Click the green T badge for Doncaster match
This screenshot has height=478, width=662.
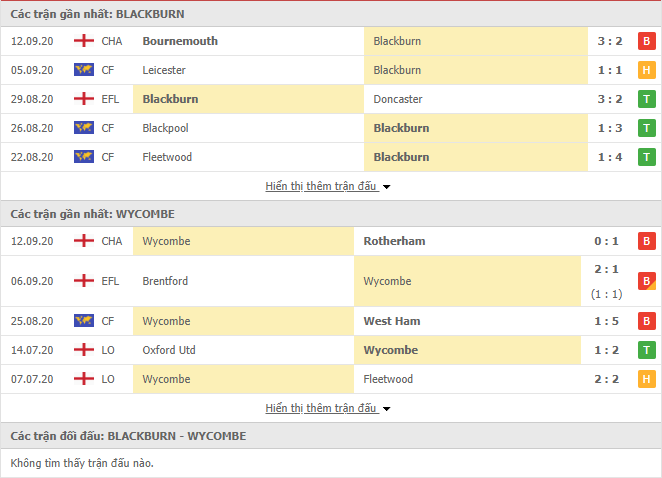click(x=646, y=99)
